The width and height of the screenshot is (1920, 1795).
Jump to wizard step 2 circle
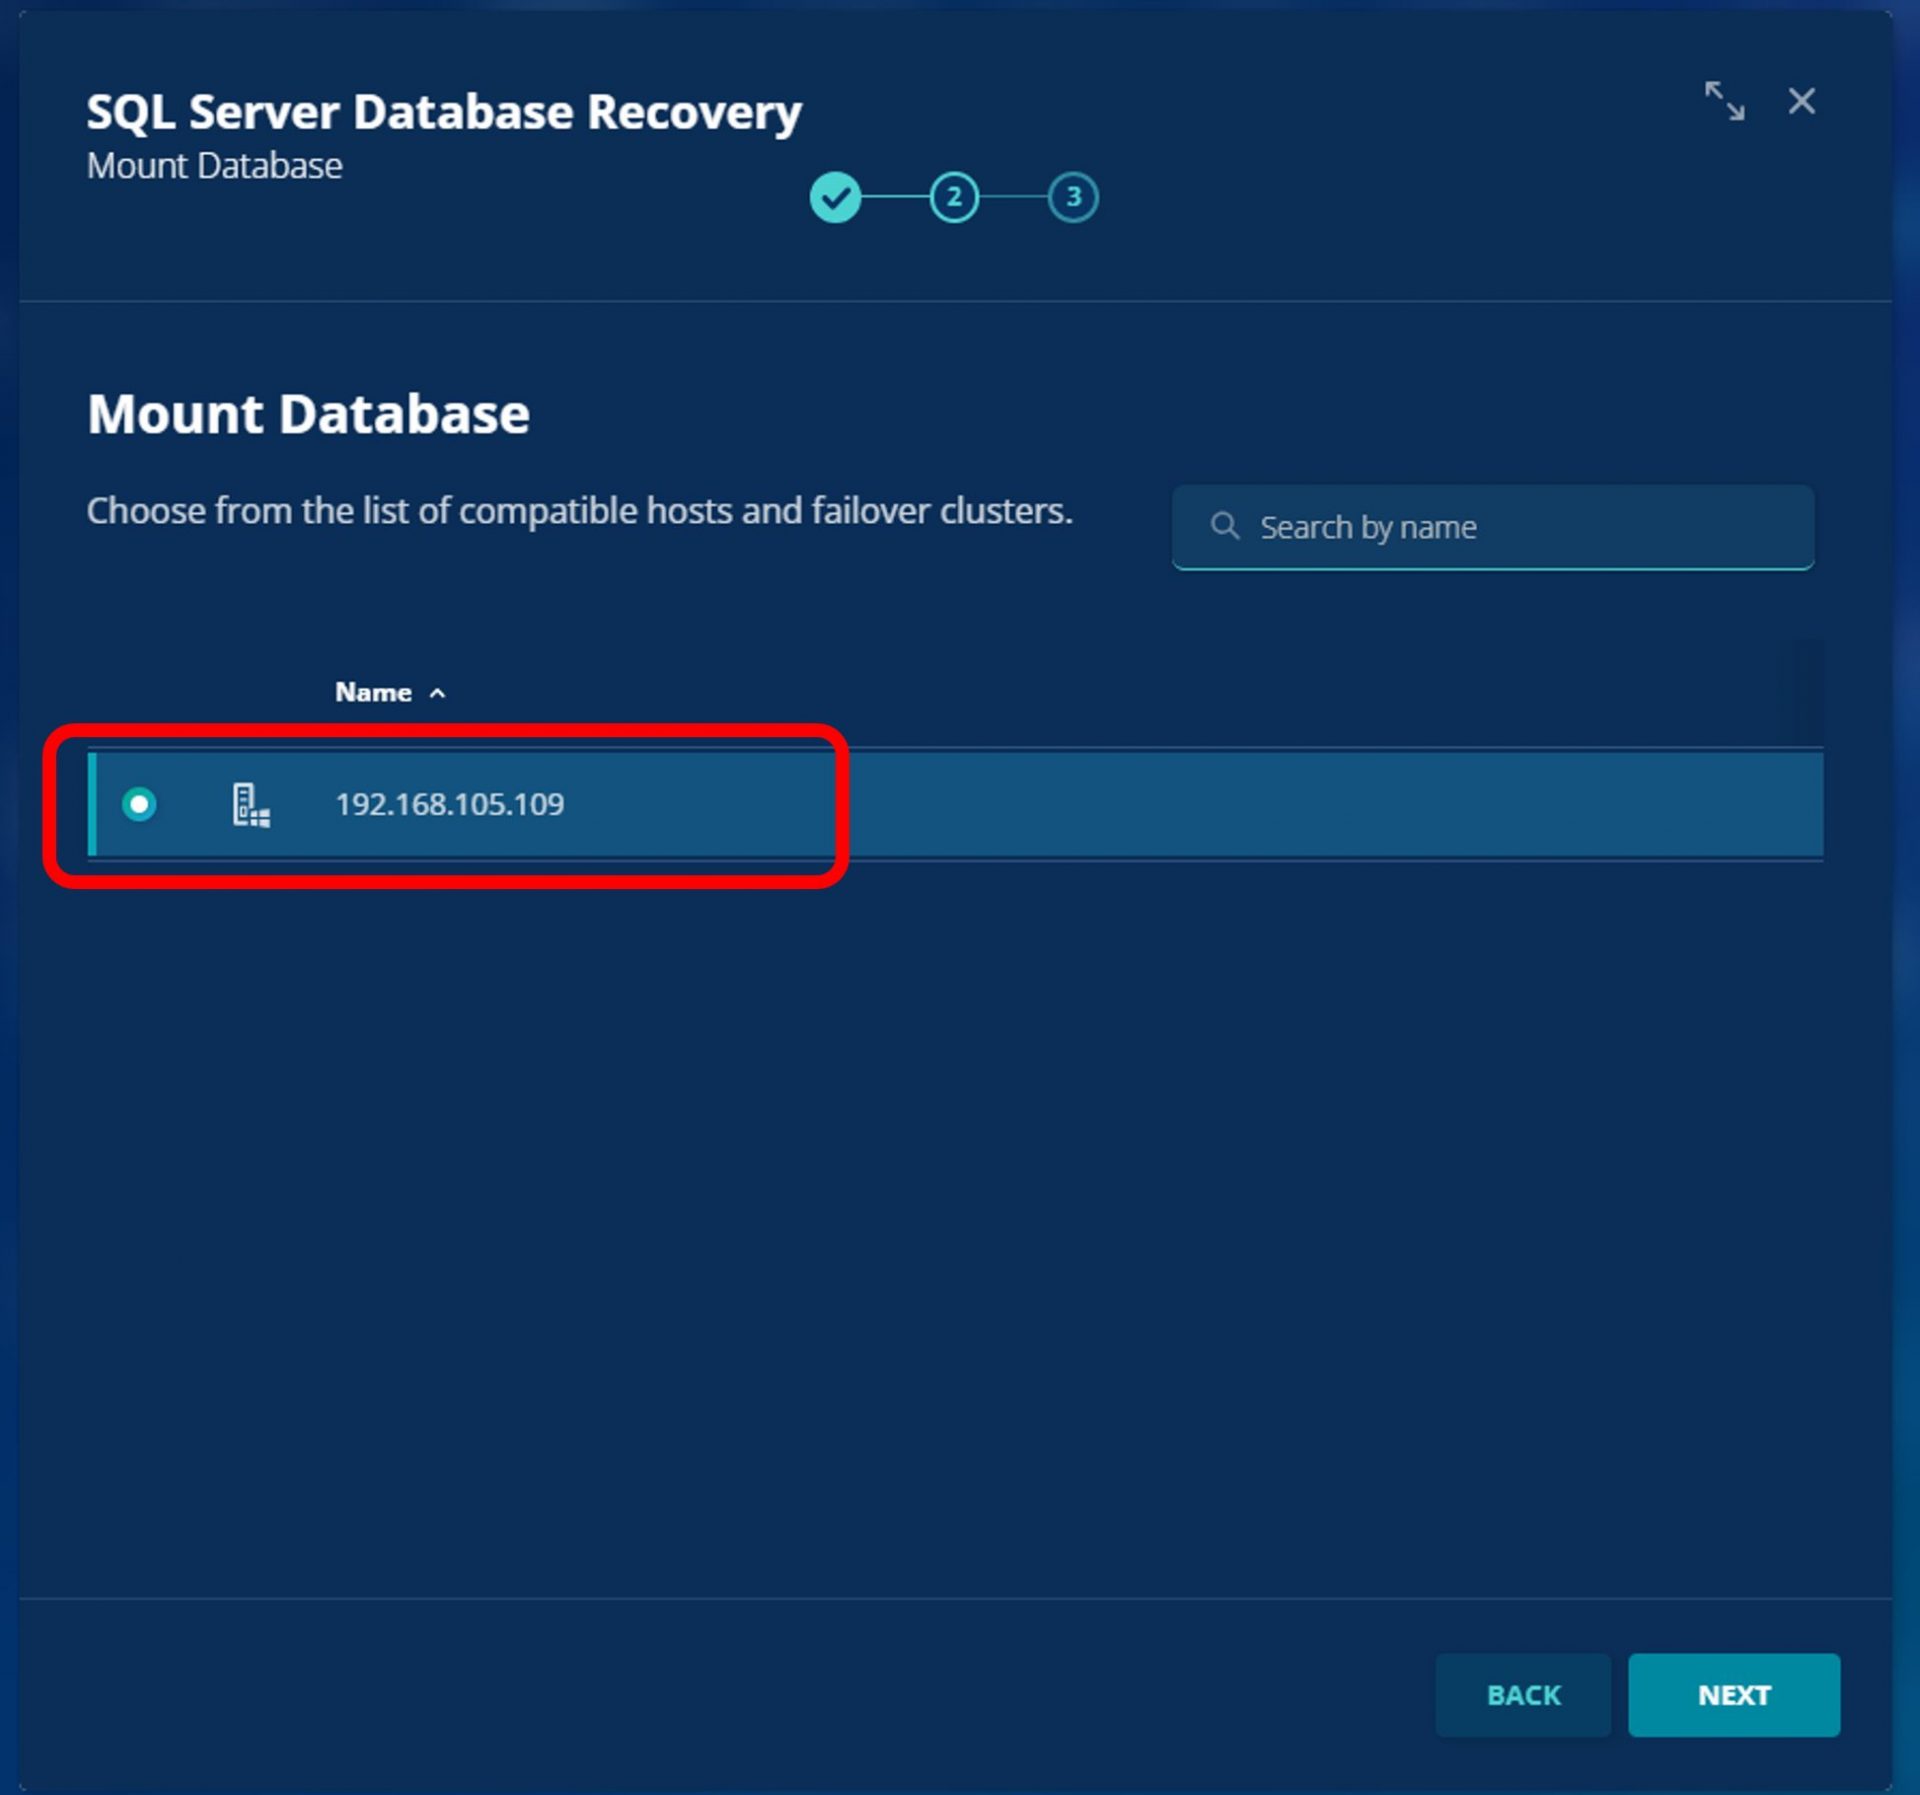[953, 197]
